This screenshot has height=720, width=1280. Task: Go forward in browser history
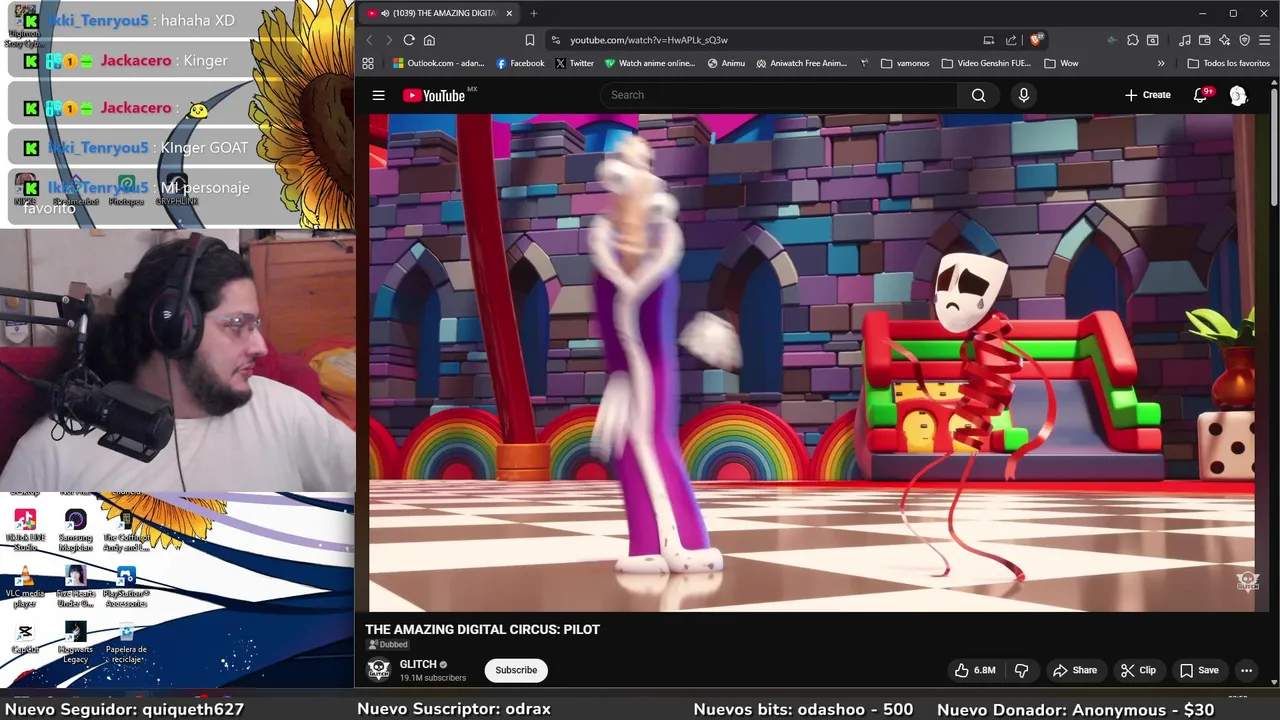click(x=389, y=40)
